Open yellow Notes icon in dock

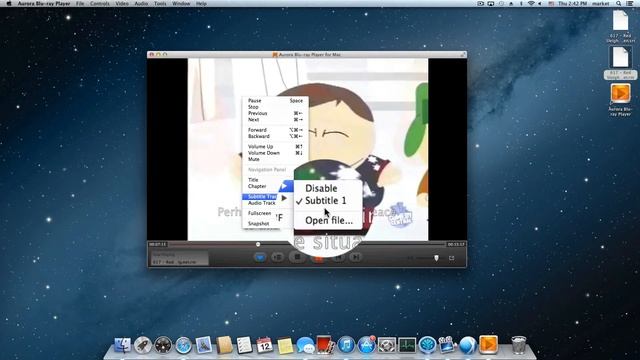point(285,346)
